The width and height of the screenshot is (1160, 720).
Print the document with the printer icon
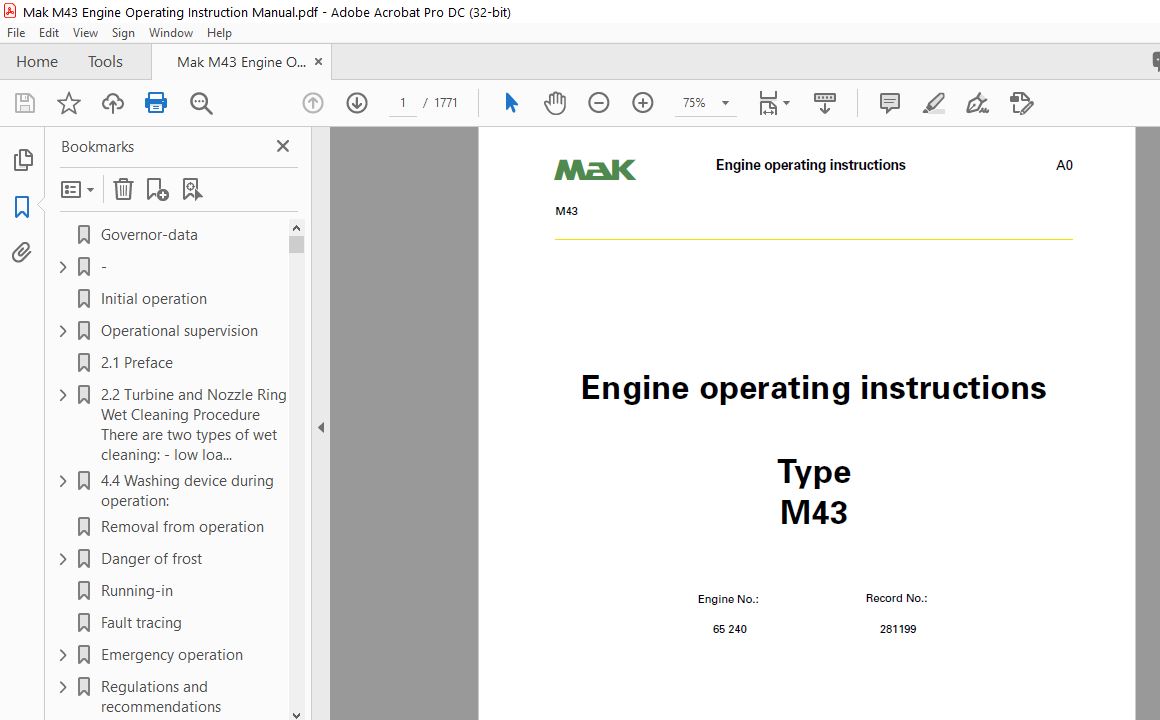[x=156, y=103]
